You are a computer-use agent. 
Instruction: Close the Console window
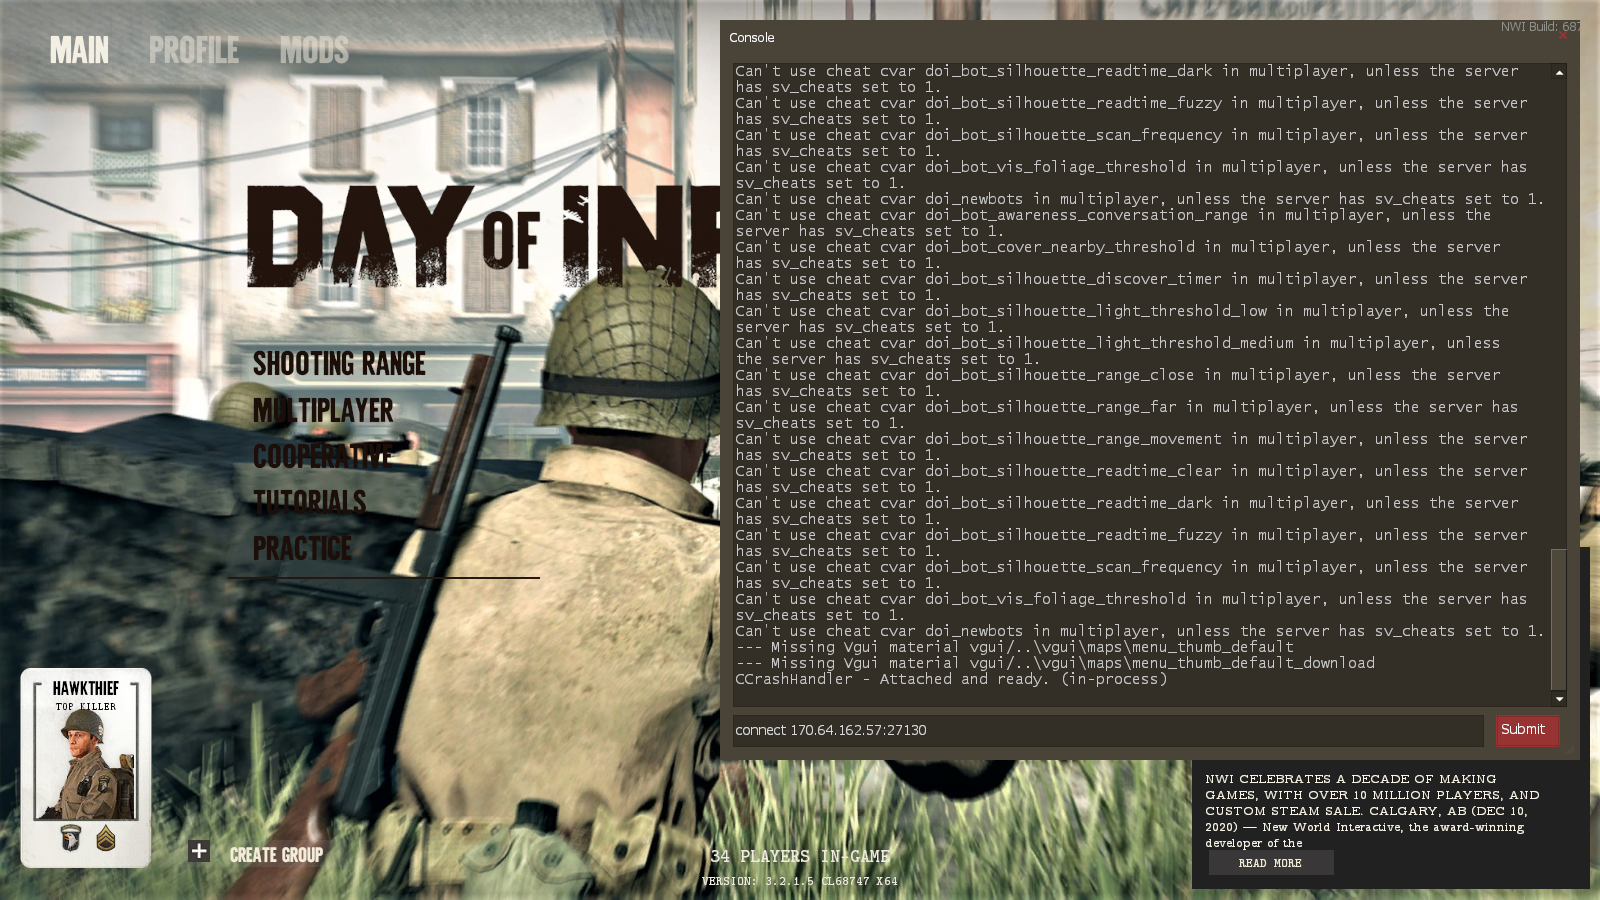coord(1563,36)
